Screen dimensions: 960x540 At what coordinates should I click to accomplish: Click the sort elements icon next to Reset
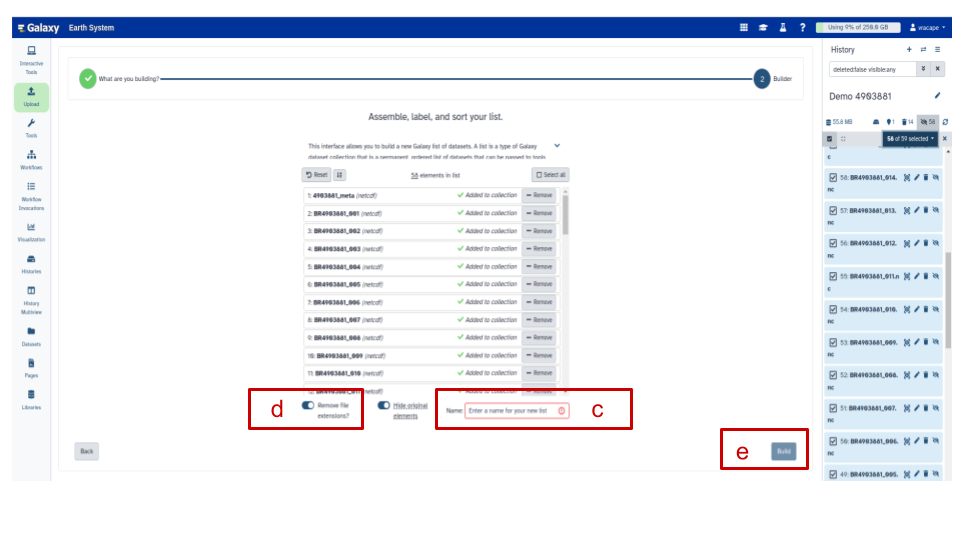click(340, 174)
